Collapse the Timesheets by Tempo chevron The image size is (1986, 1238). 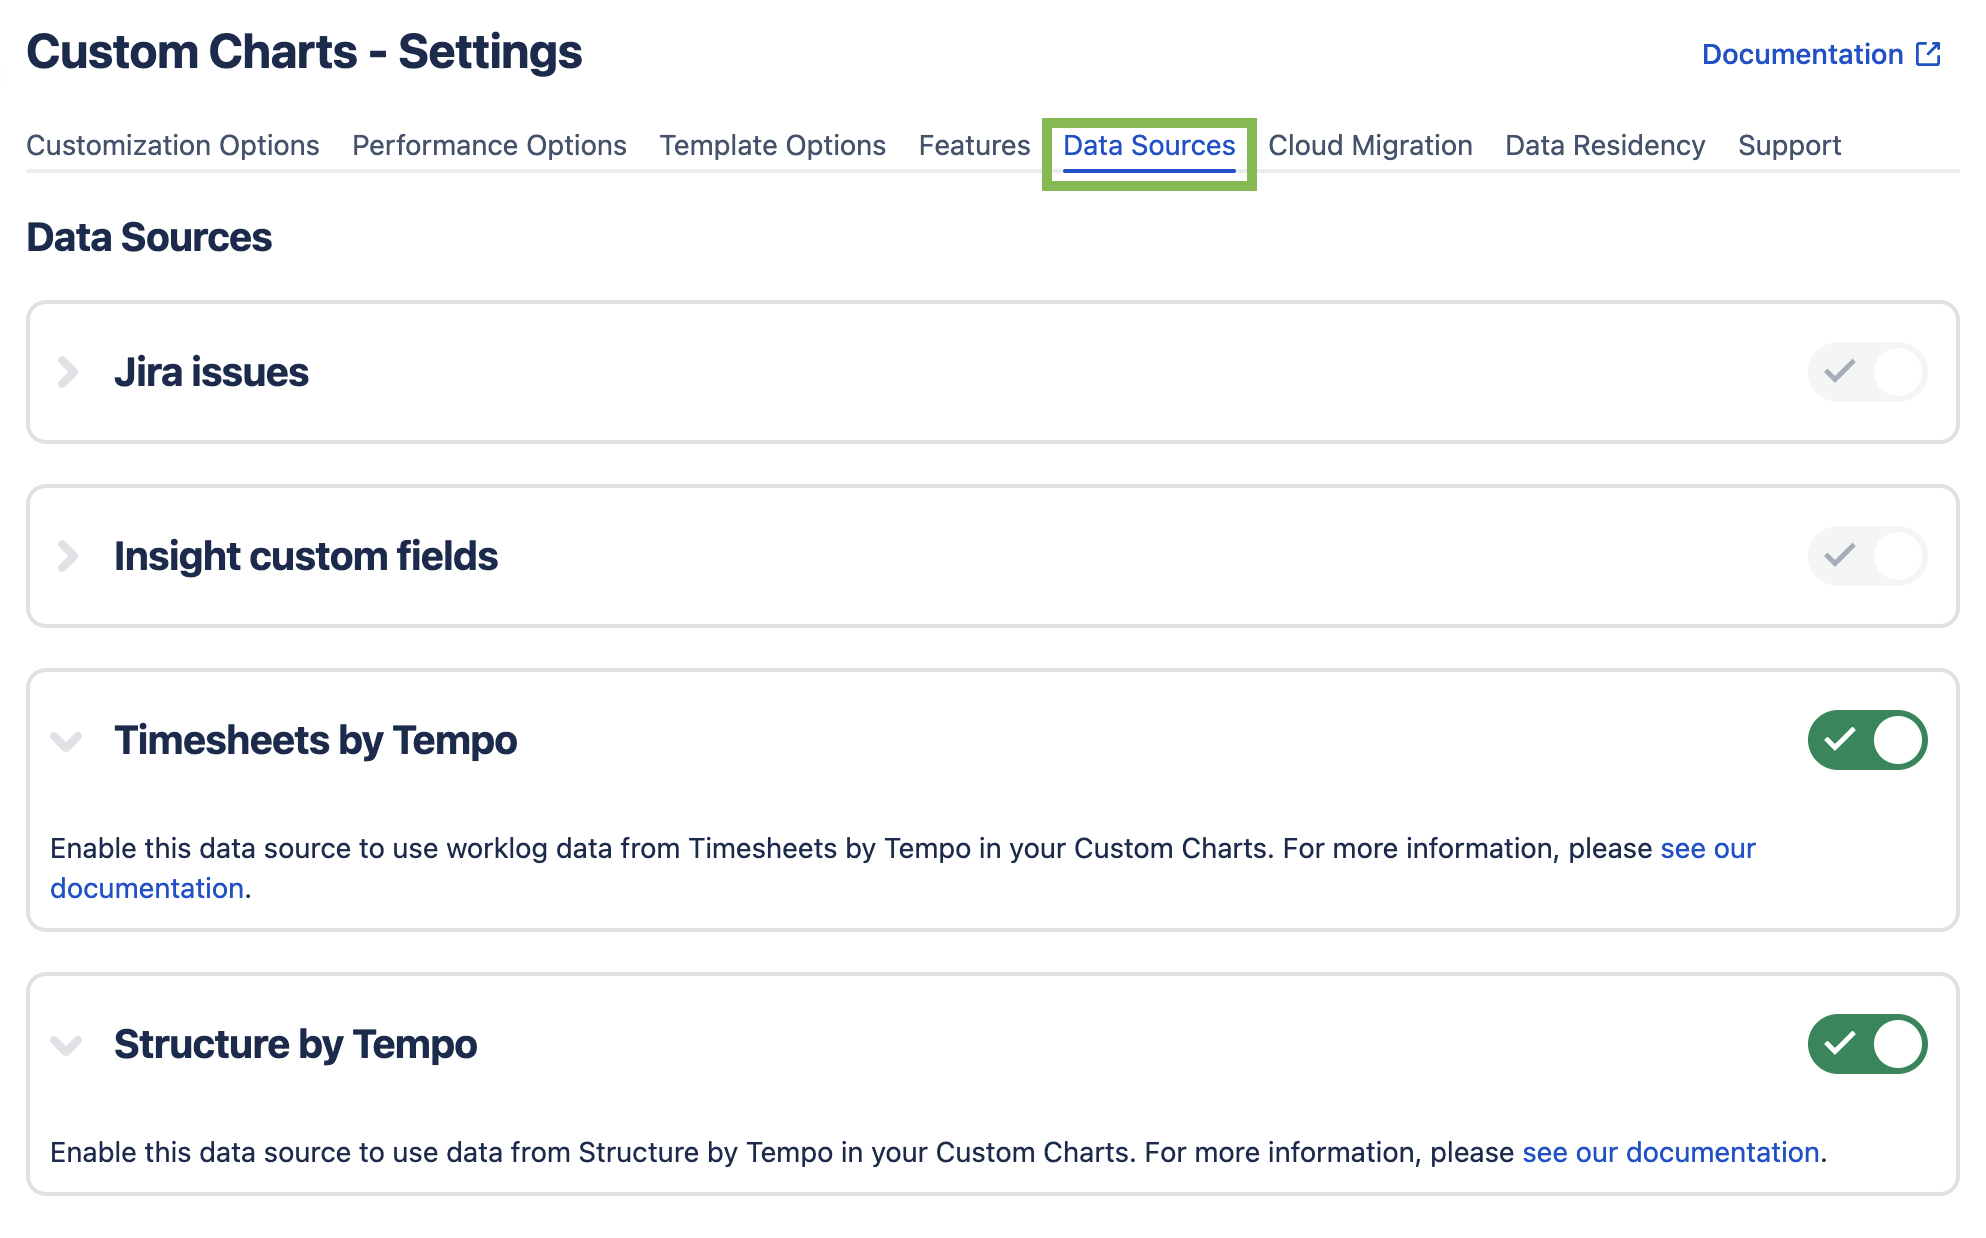[66, 741]
